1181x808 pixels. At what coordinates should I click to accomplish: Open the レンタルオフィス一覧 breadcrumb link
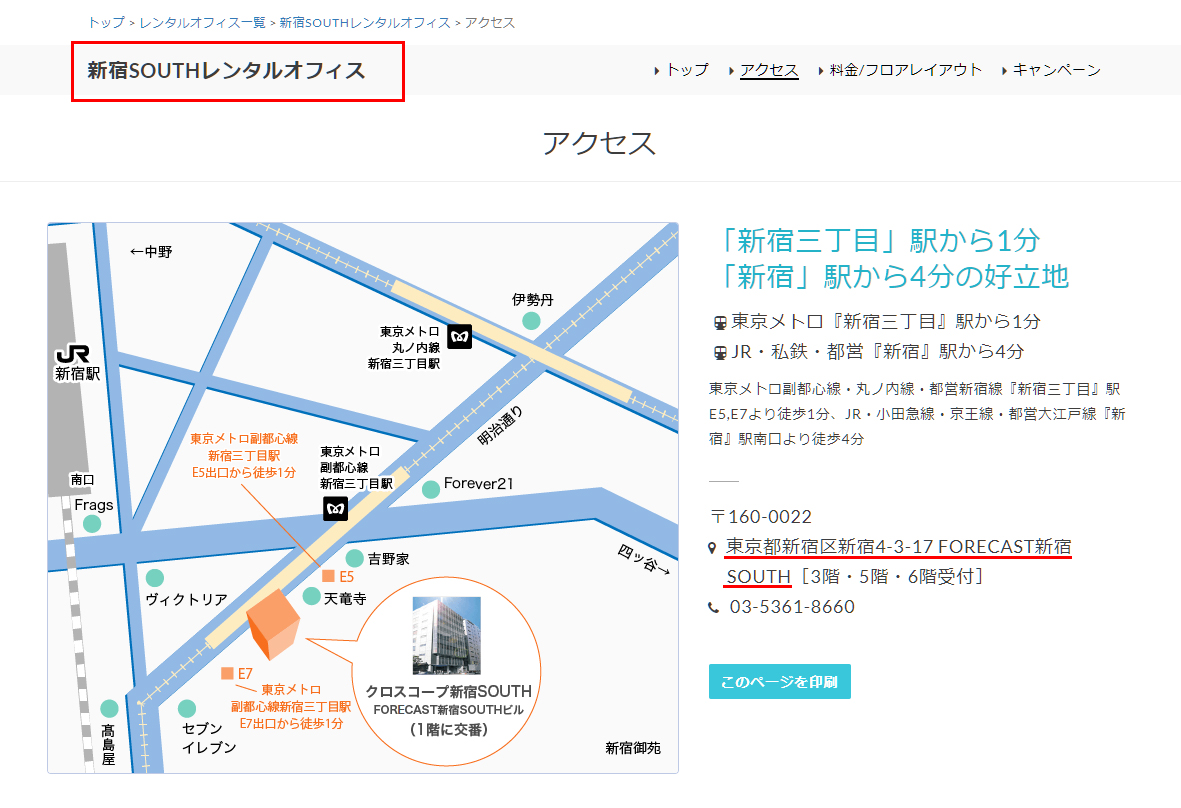click(202, 22)
